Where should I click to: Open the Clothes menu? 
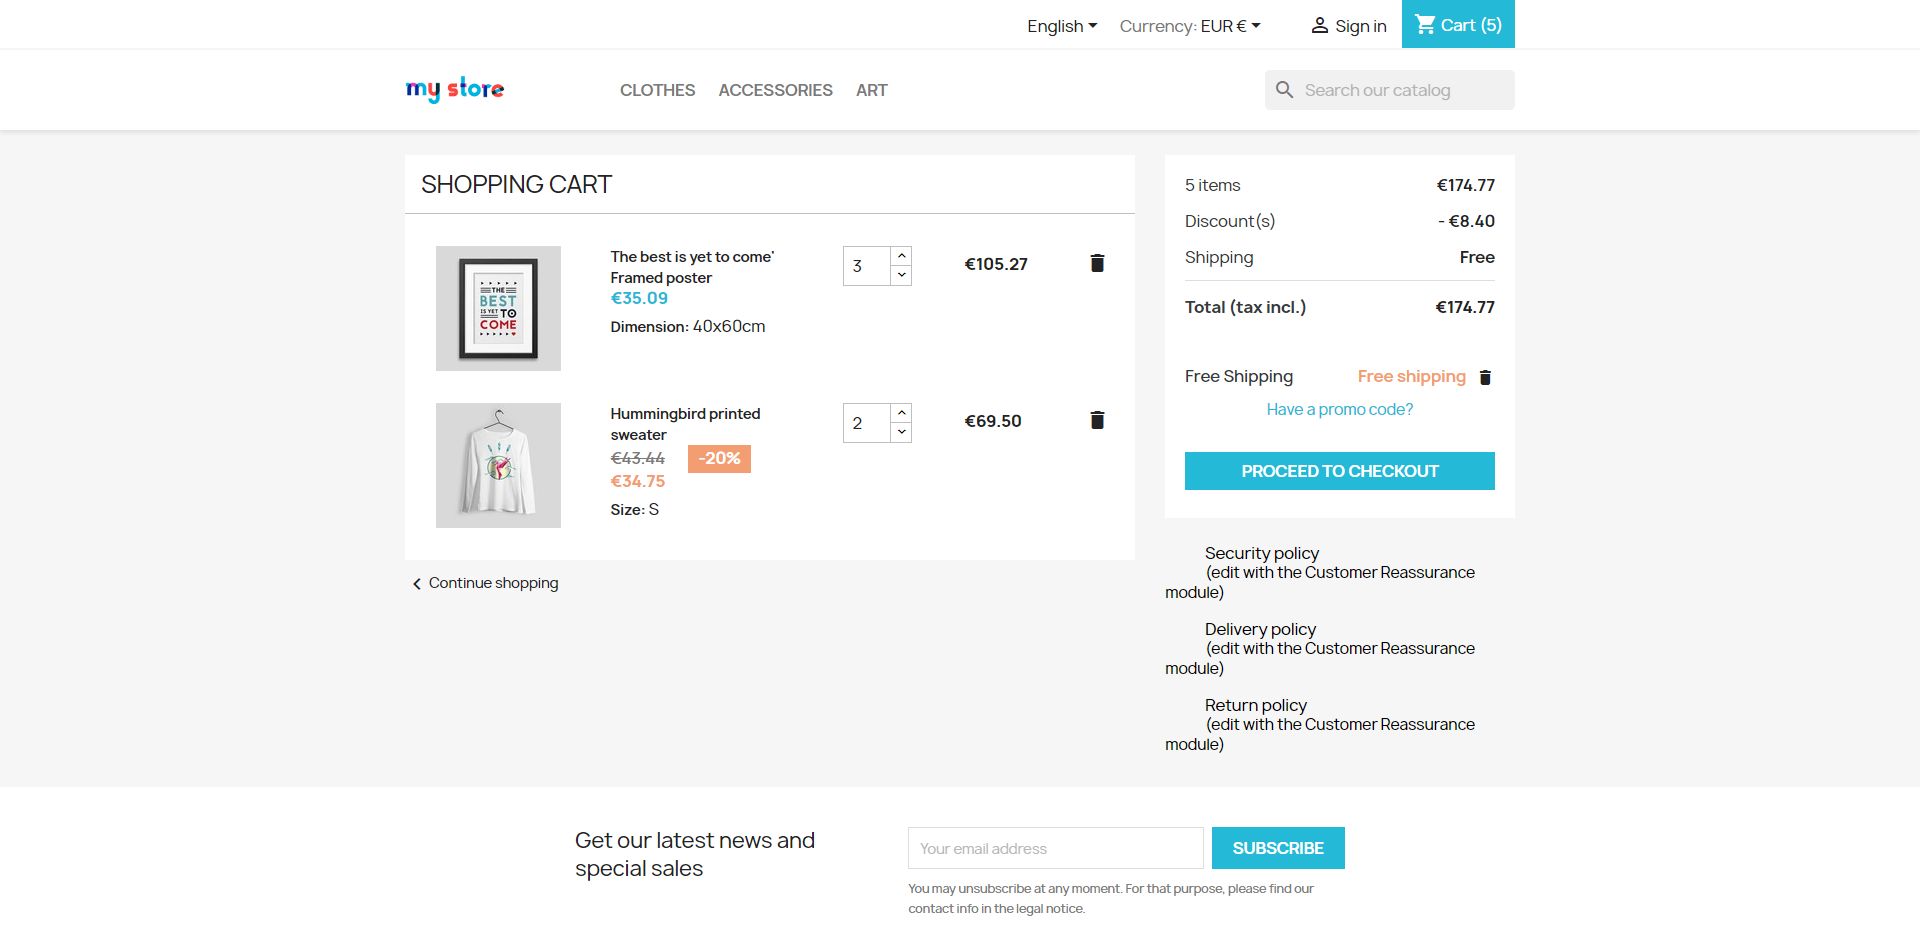[x=657, y=90]
